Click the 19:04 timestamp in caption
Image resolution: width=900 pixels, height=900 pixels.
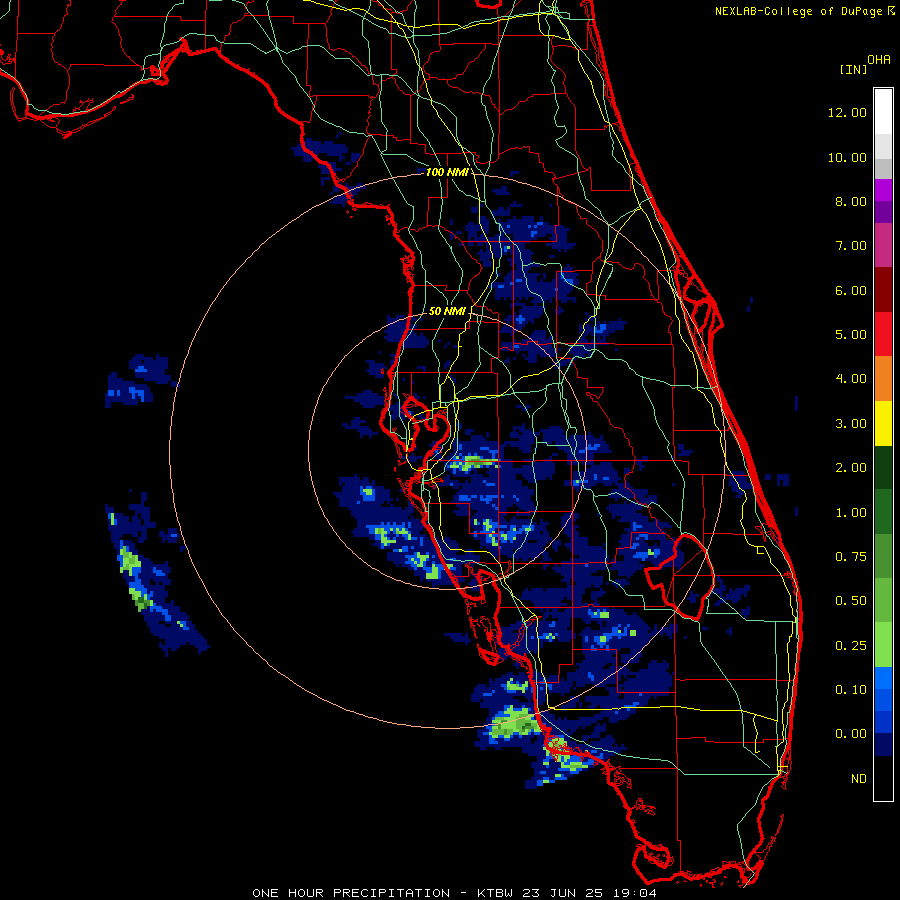point(633,893)
